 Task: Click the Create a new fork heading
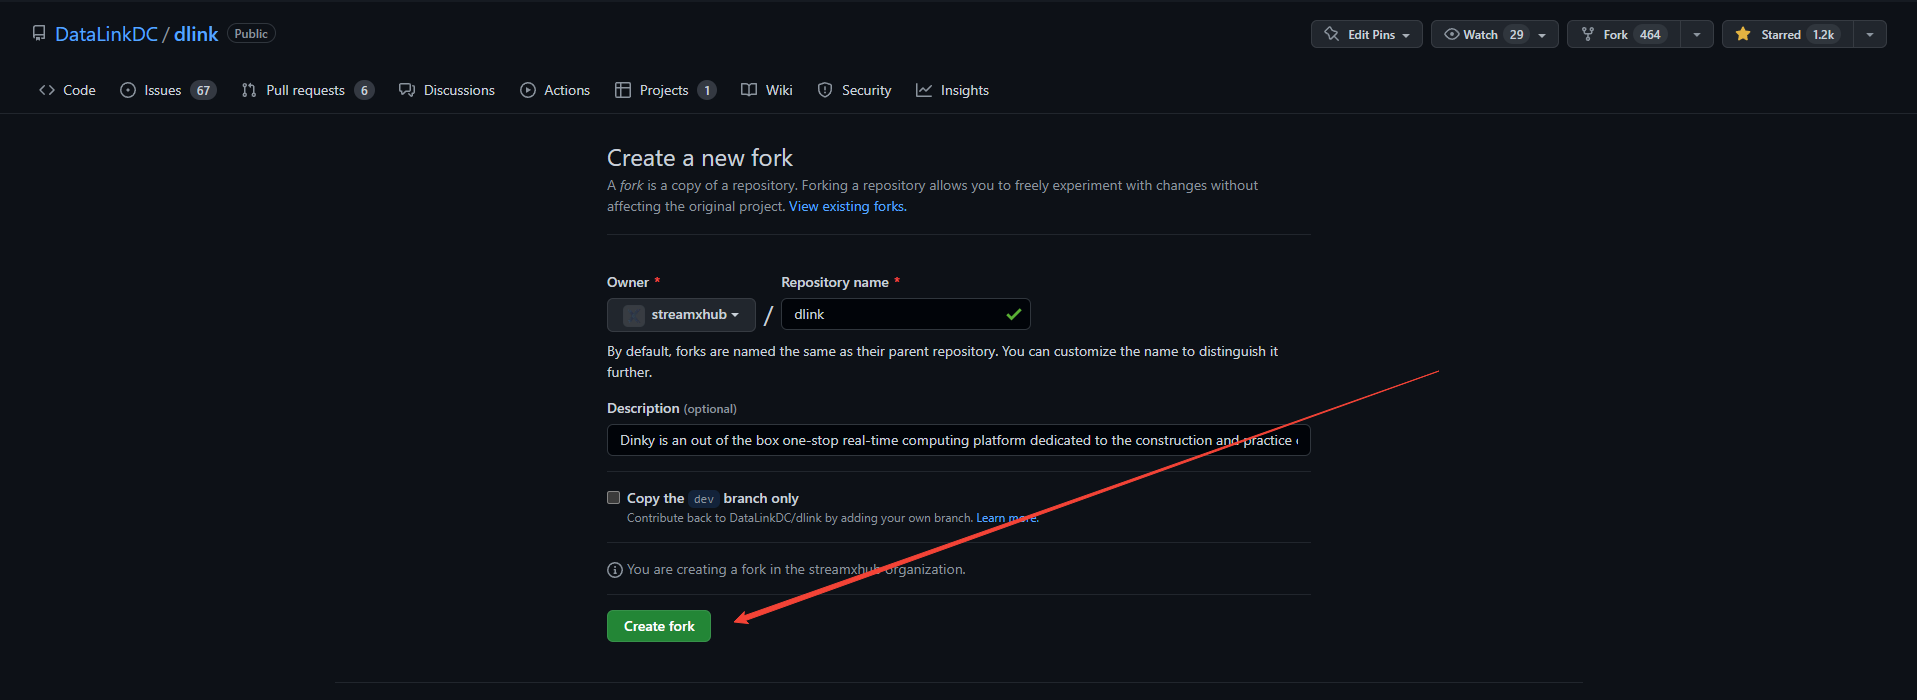pyautogui.click(x=700, y=158)
